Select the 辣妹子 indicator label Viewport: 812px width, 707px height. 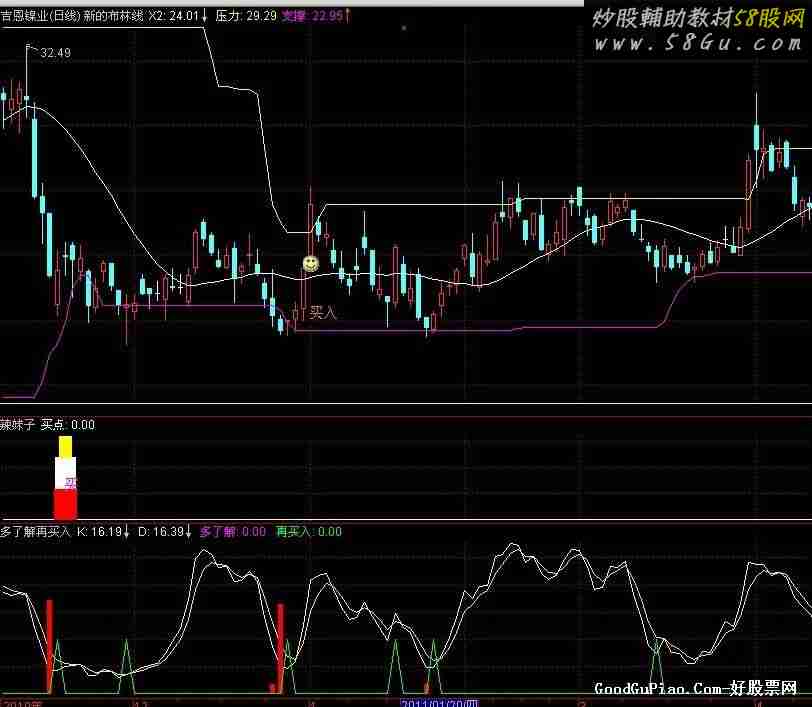pyautogui.click(x=18, y=425)
